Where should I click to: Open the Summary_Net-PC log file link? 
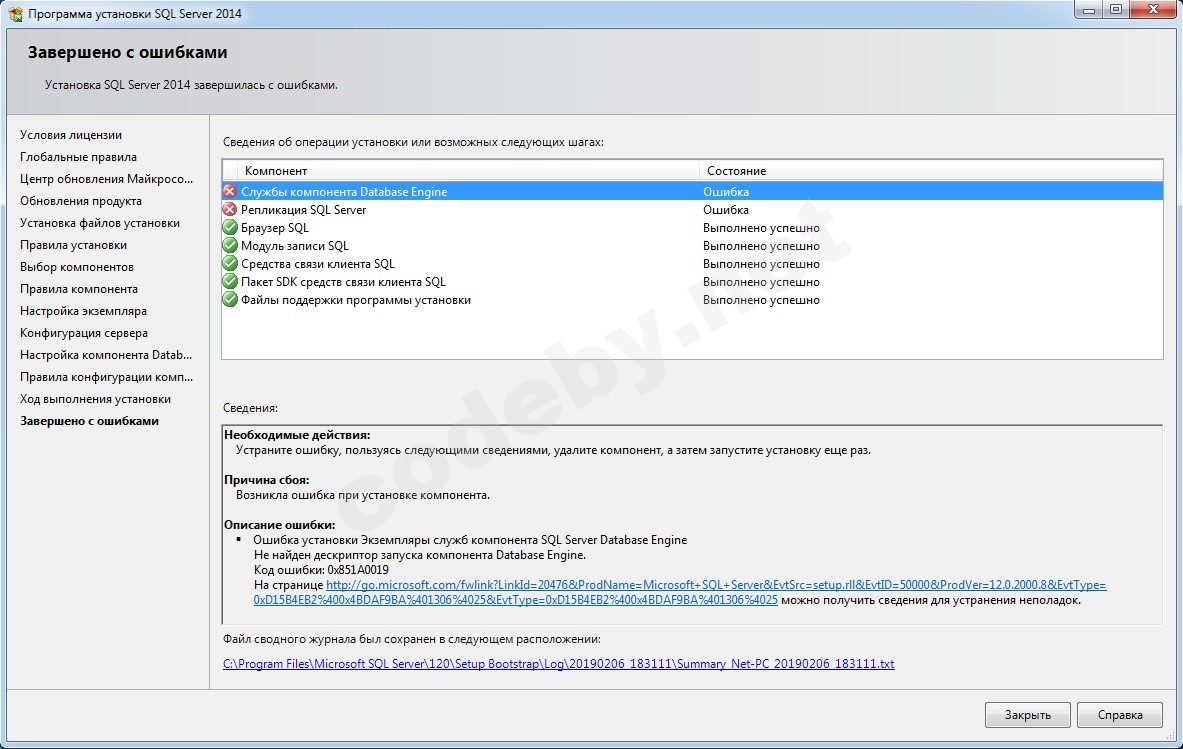click(558, 664)
